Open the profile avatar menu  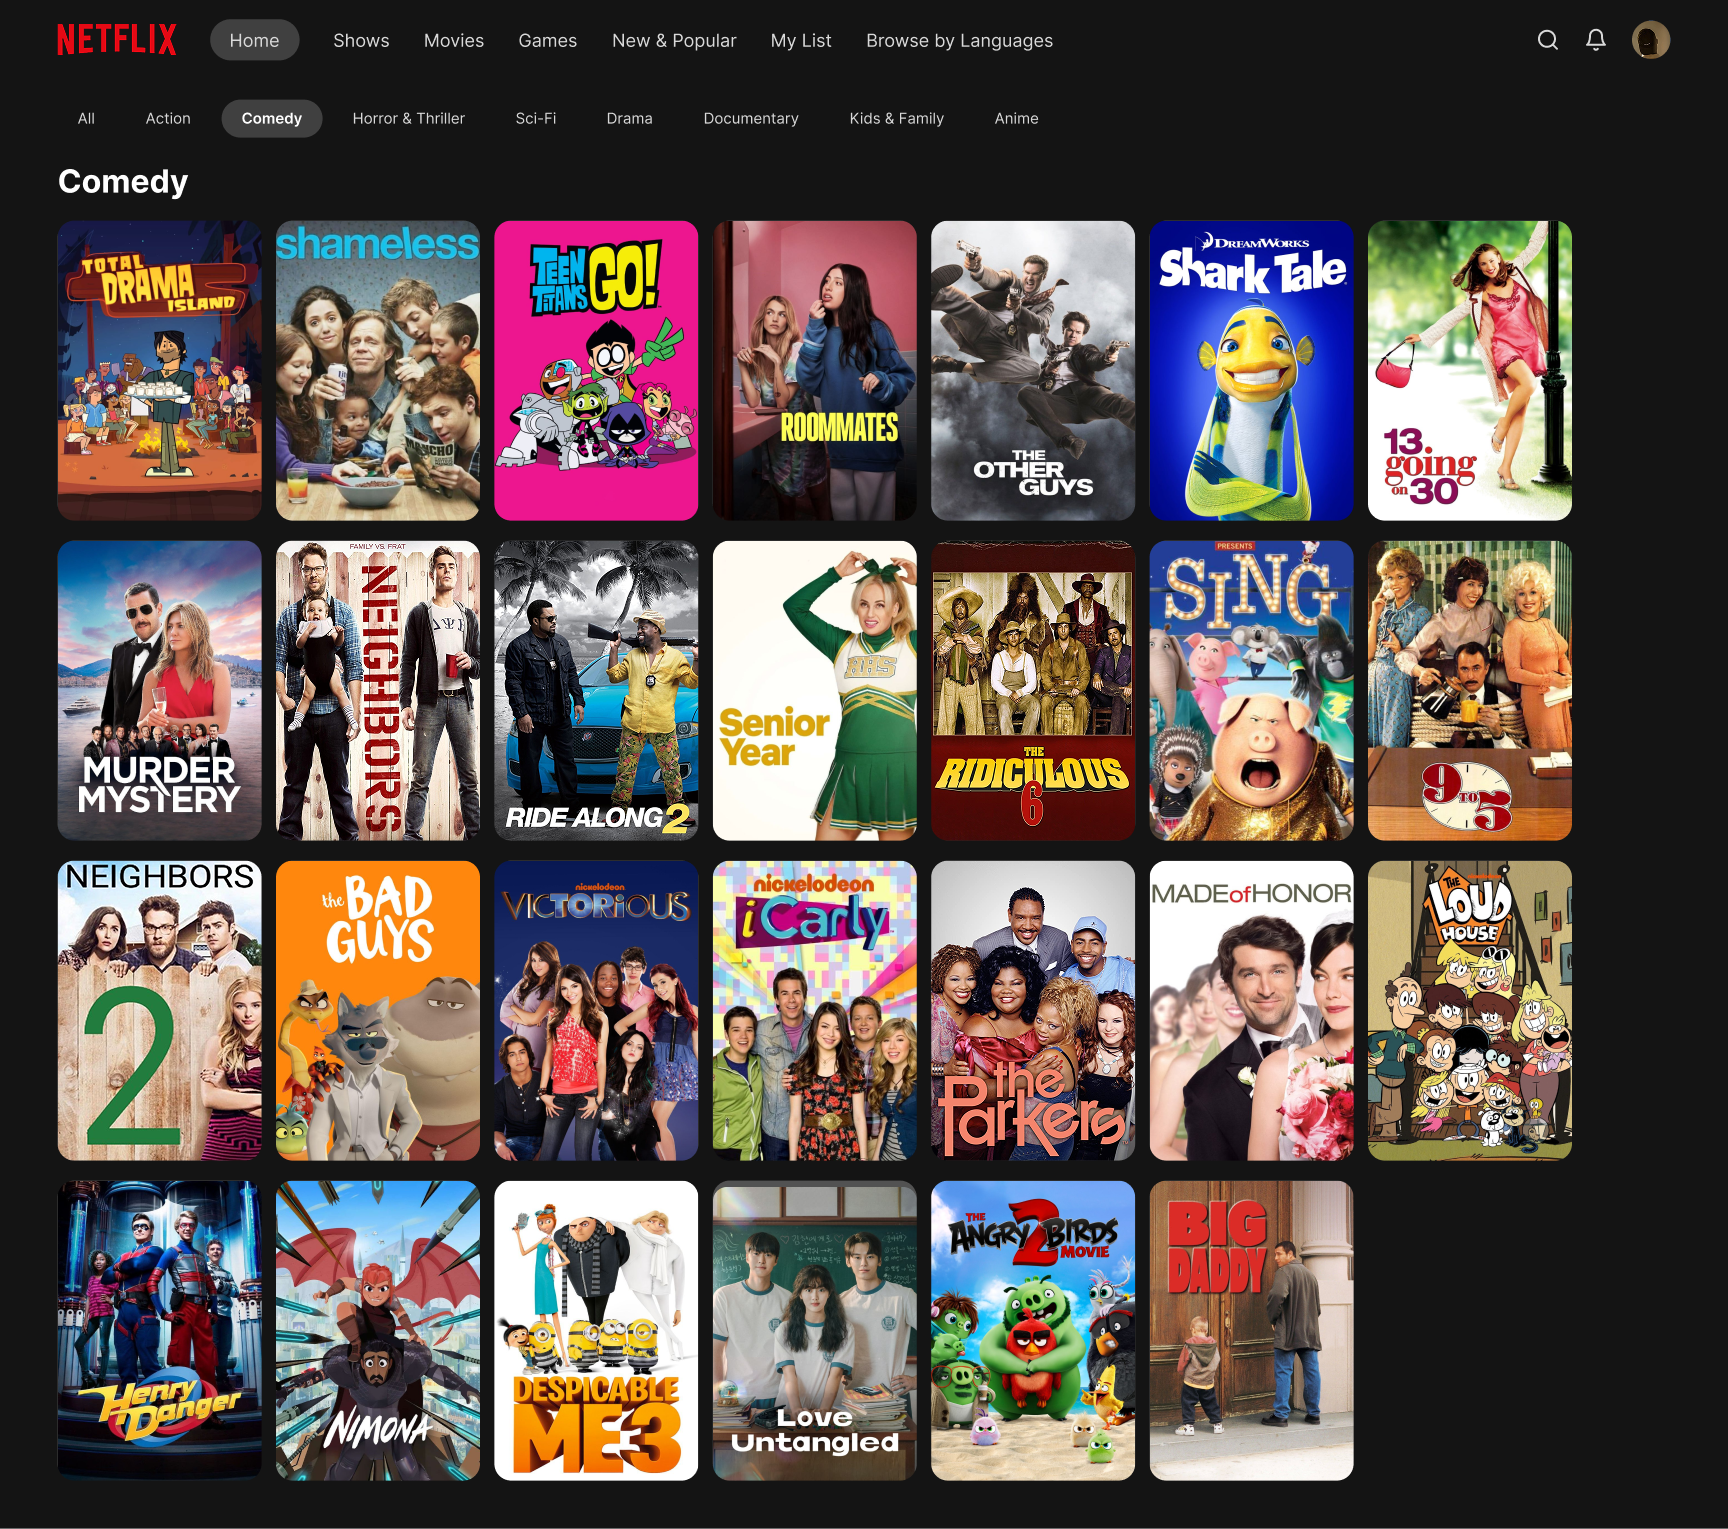click(1651, 40)
